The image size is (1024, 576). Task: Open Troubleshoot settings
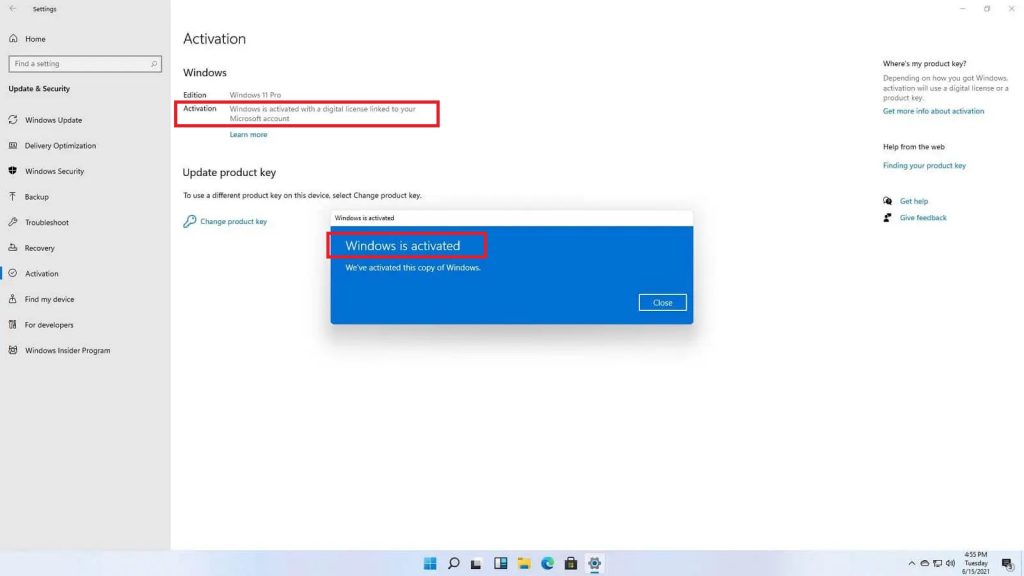point(46,222)
